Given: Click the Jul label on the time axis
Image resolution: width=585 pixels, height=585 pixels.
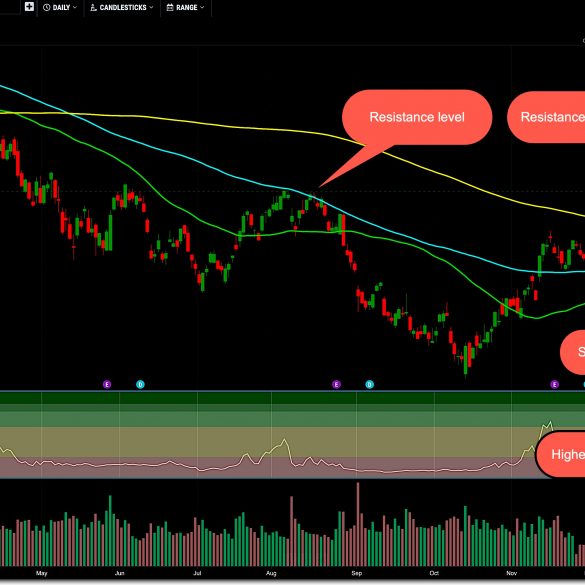Looking at the screenshot, I should 197,573.
